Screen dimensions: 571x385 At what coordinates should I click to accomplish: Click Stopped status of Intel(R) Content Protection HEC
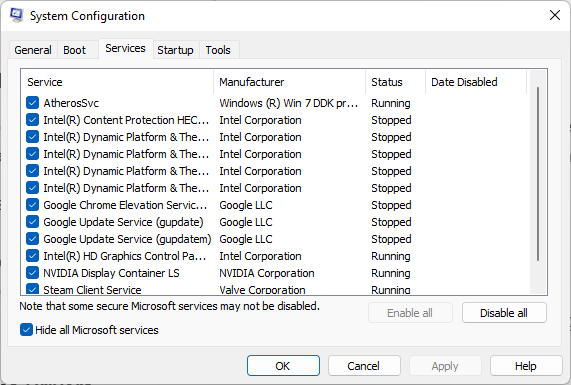point(391,120)
